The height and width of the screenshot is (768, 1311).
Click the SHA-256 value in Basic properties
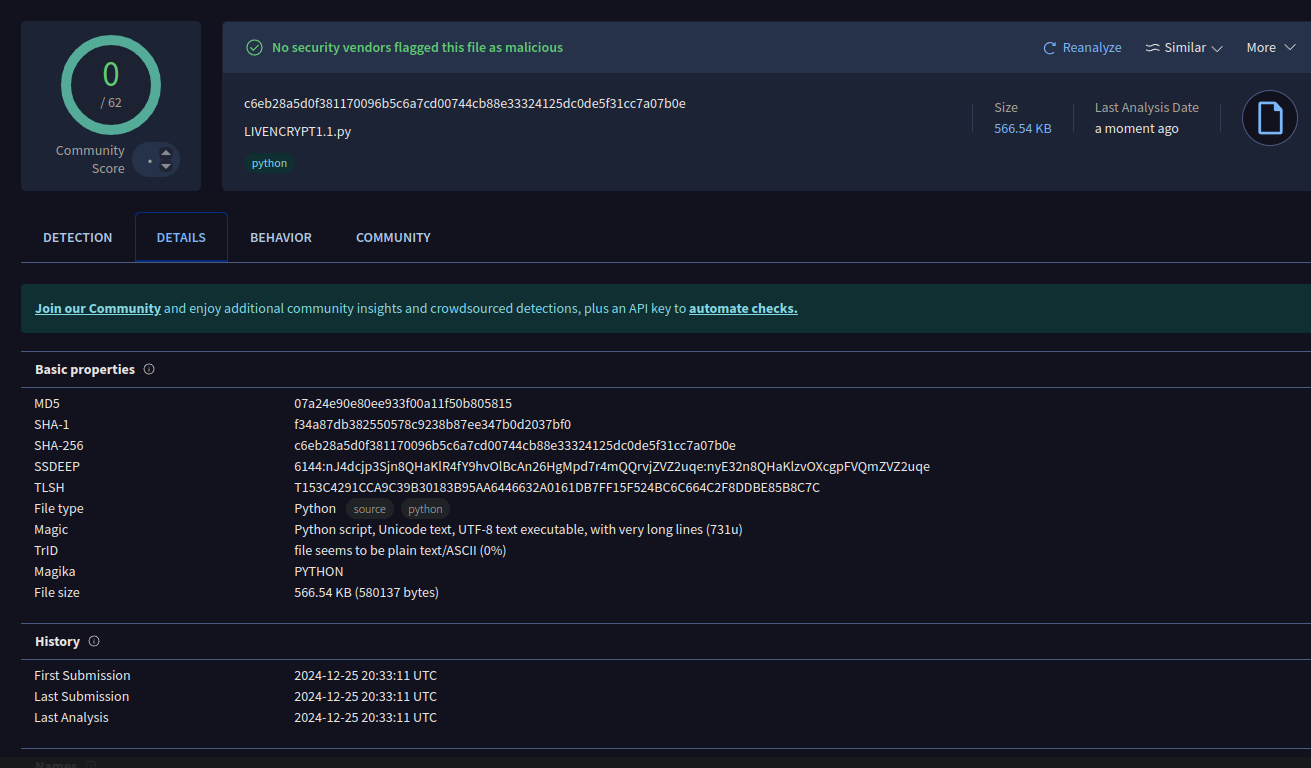(515, 445)
